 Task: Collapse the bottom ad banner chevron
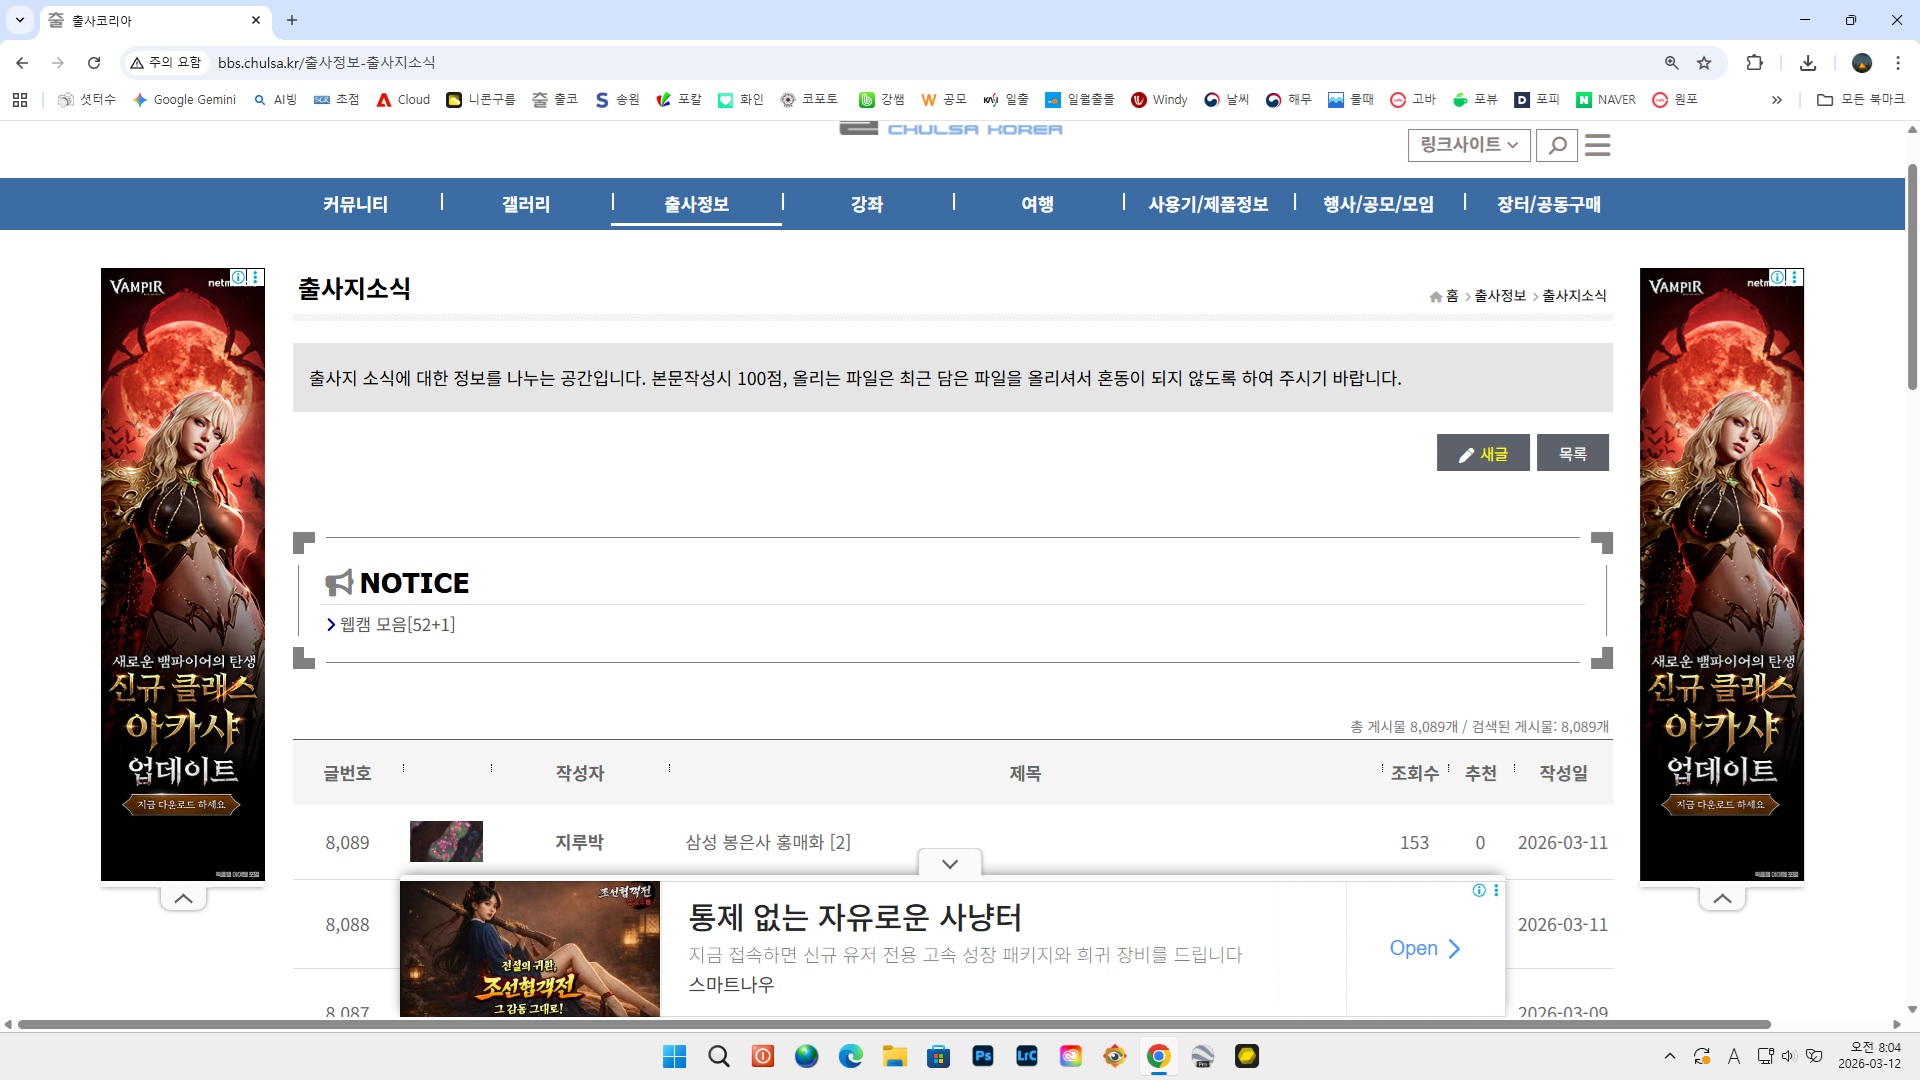point(950,864)
